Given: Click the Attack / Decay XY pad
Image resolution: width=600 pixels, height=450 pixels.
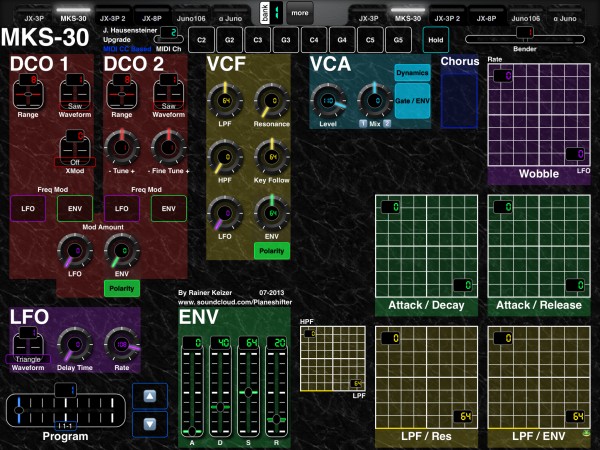Looking at the screenshot, I should click(426, 246).
